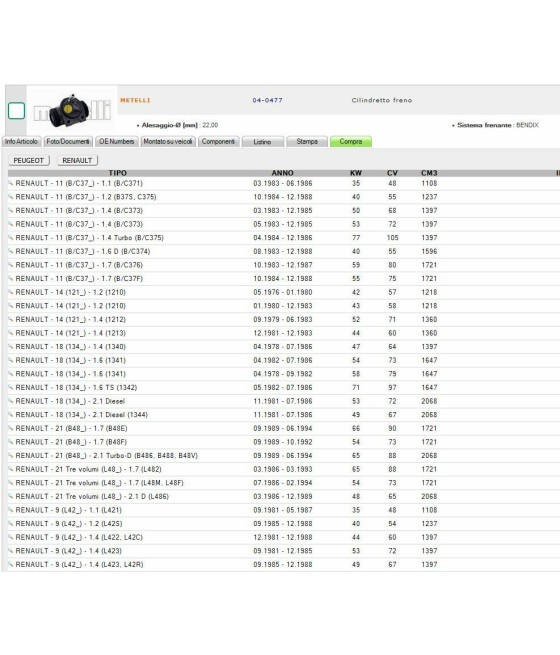This screenshot has height=655, width=560.
Task: Click detail icon beside Renault 9 1.1 (L421)
Action: point(11,510)
